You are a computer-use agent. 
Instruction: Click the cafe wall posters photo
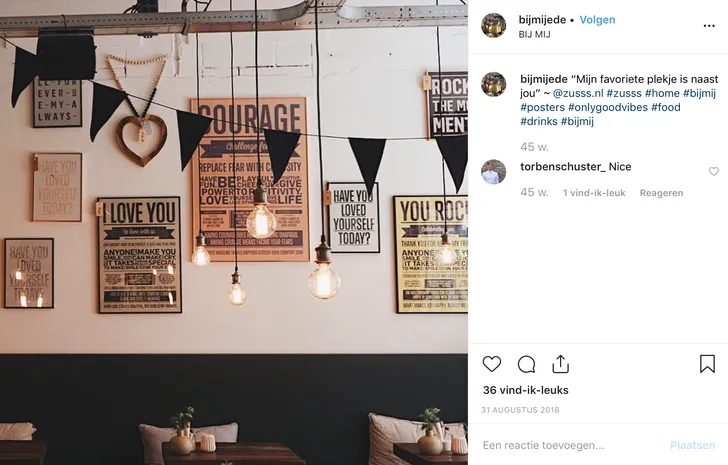(x=234, y=232)
